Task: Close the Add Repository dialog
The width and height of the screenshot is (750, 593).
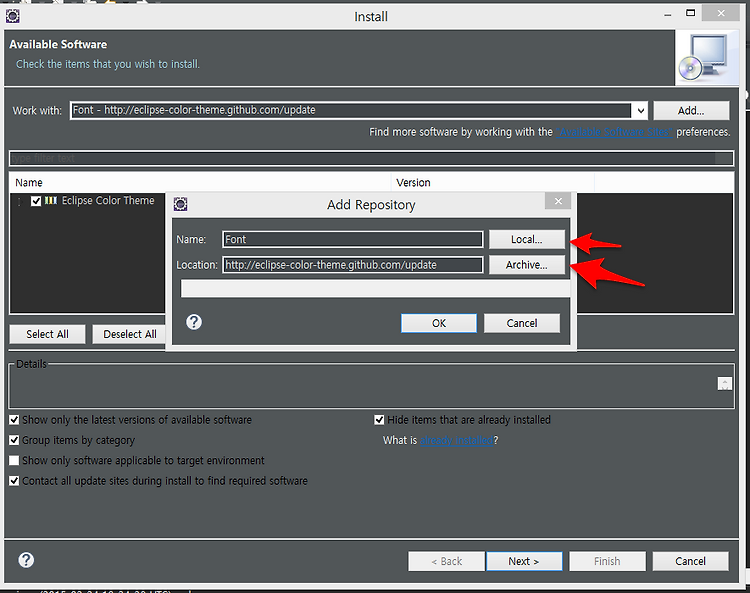Action: coord(558,201)
